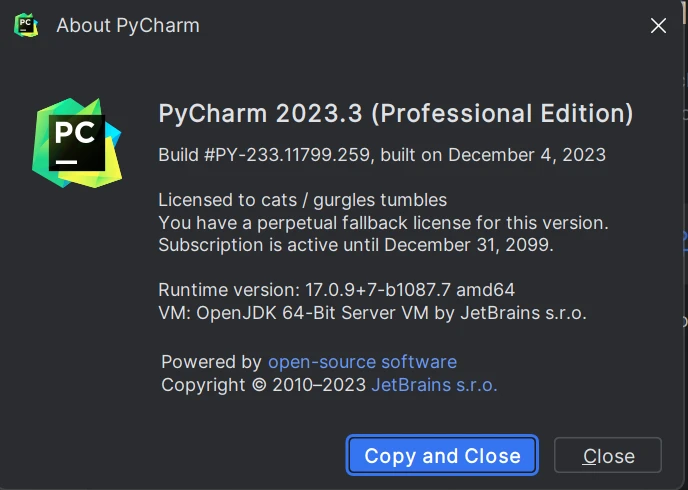The image size is (688, 490).
Task: Close the About dialog with X
Action: click(658, 25)
